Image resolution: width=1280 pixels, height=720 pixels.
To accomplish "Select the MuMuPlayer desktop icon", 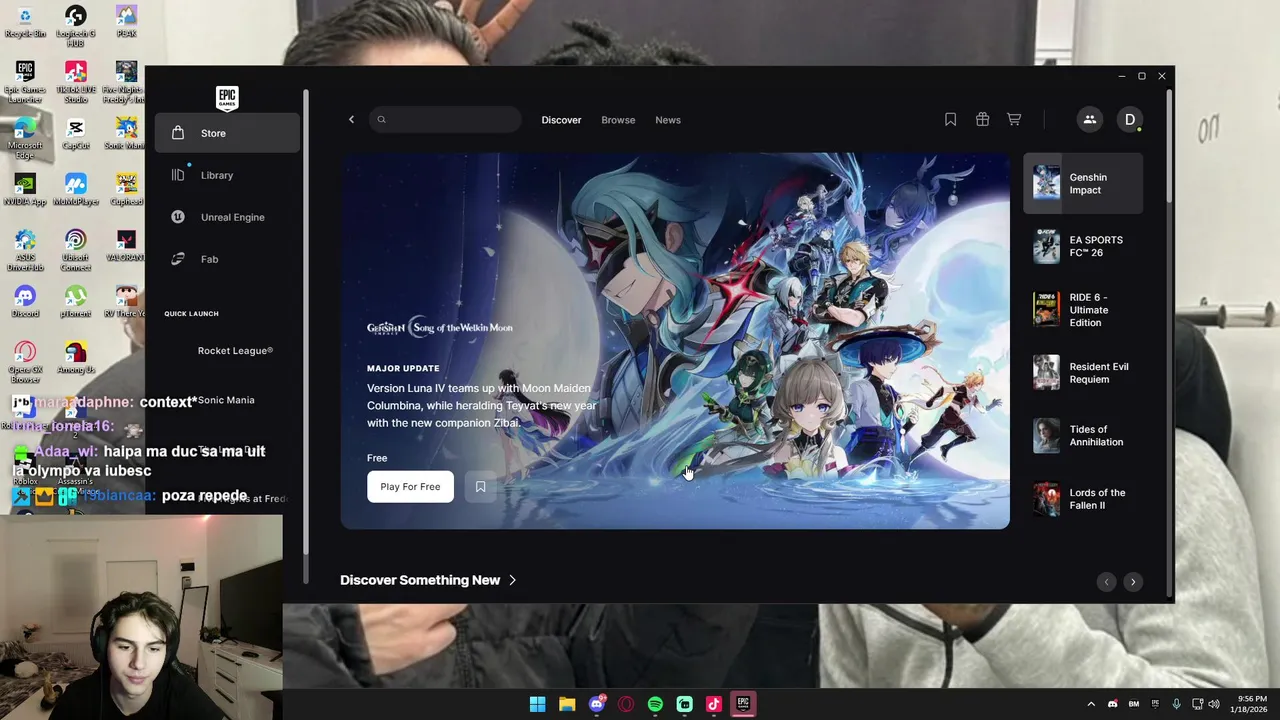I will (75, 190).
